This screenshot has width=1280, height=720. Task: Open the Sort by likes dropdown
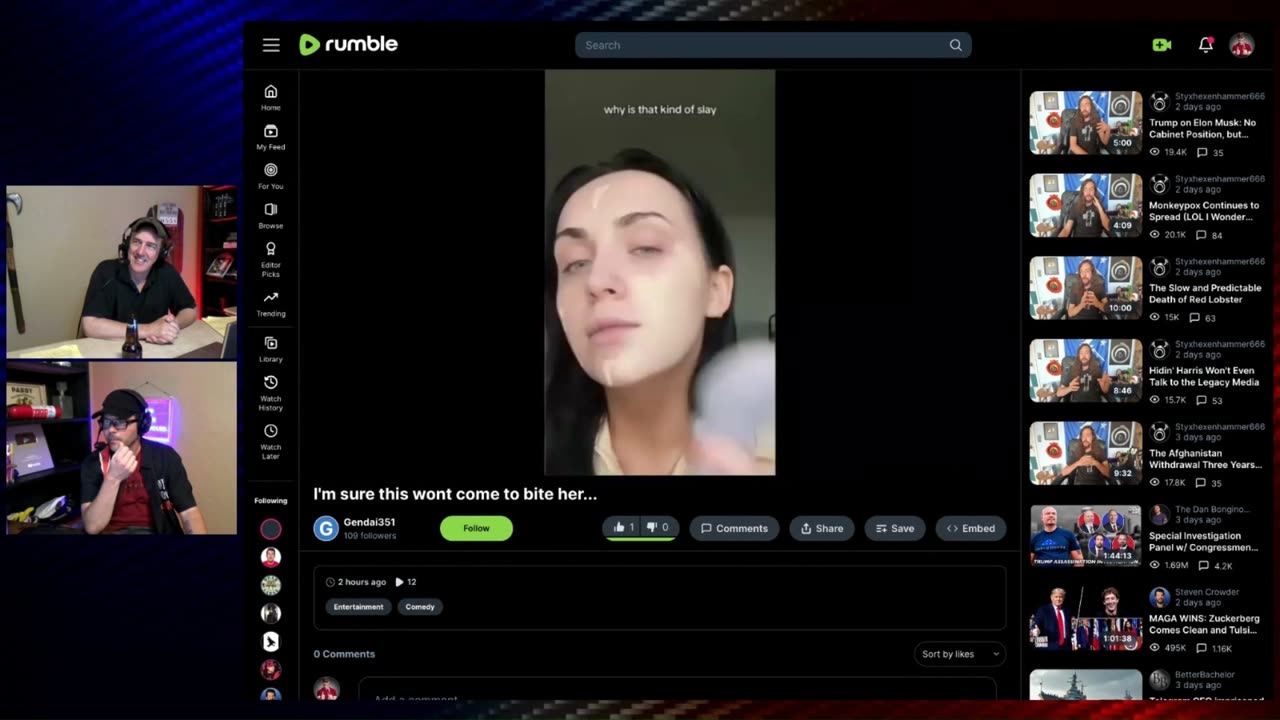click(960, 654)
